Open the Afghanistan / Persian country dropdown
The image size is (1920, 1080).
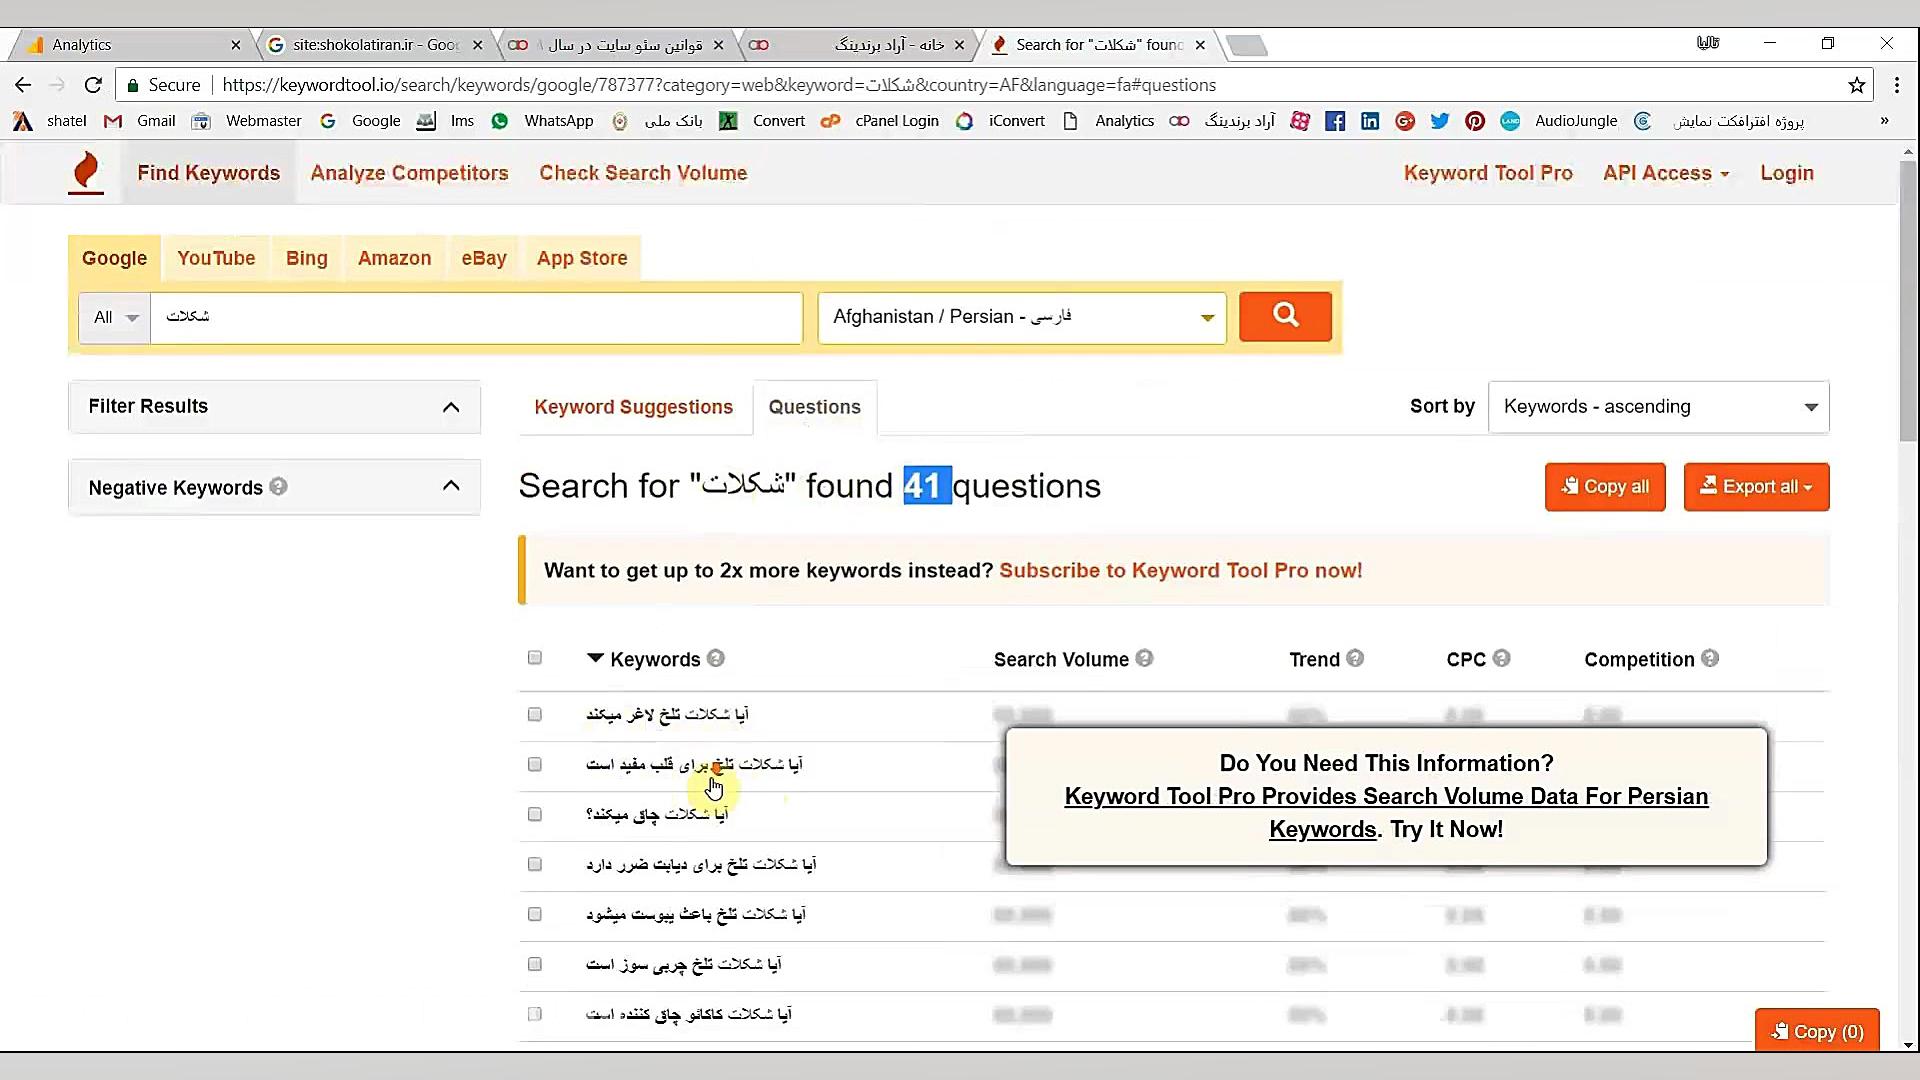(1021, 317)
